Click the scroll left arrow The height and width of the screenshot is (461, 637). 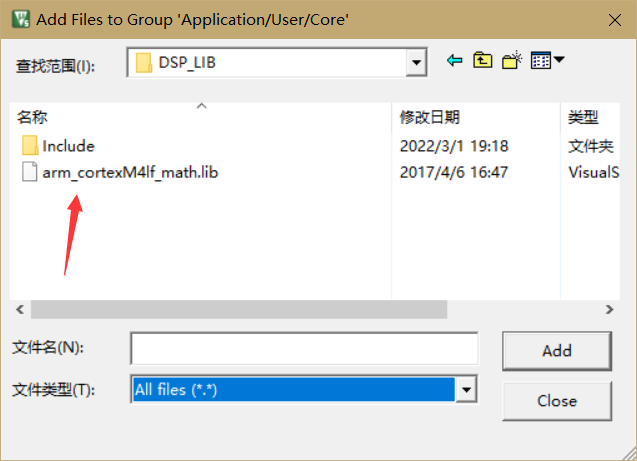[20, 310]
